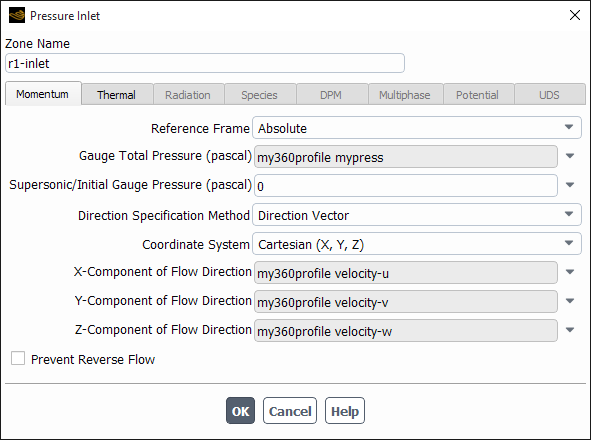Click the Z-Component flow direction arrow

[570, 330]
